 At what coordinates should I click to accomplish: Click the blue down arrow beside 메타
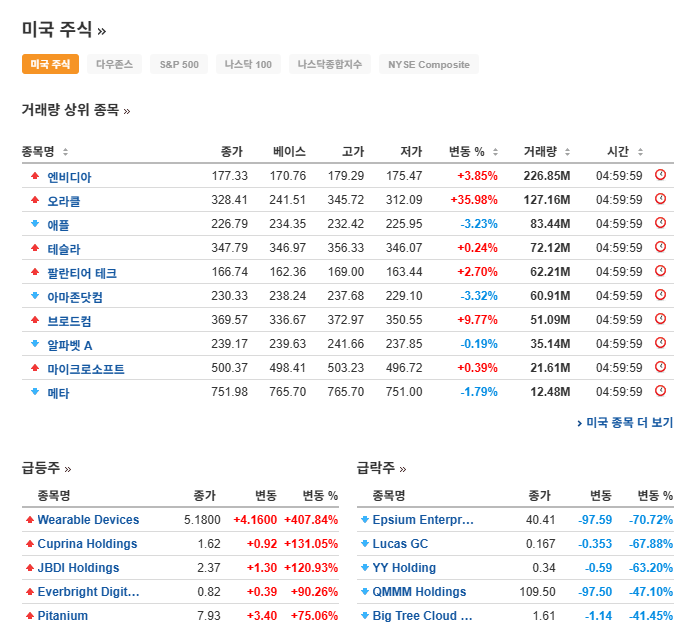(x=35, y=391)
